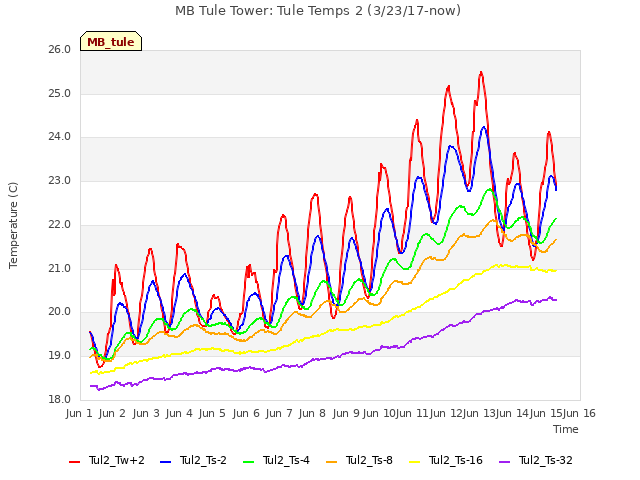Image resolution: width=640 pixels, height=480 pixels.
Task: Click the Jun 9 x-axis label
Action: [x=345, y=413]
